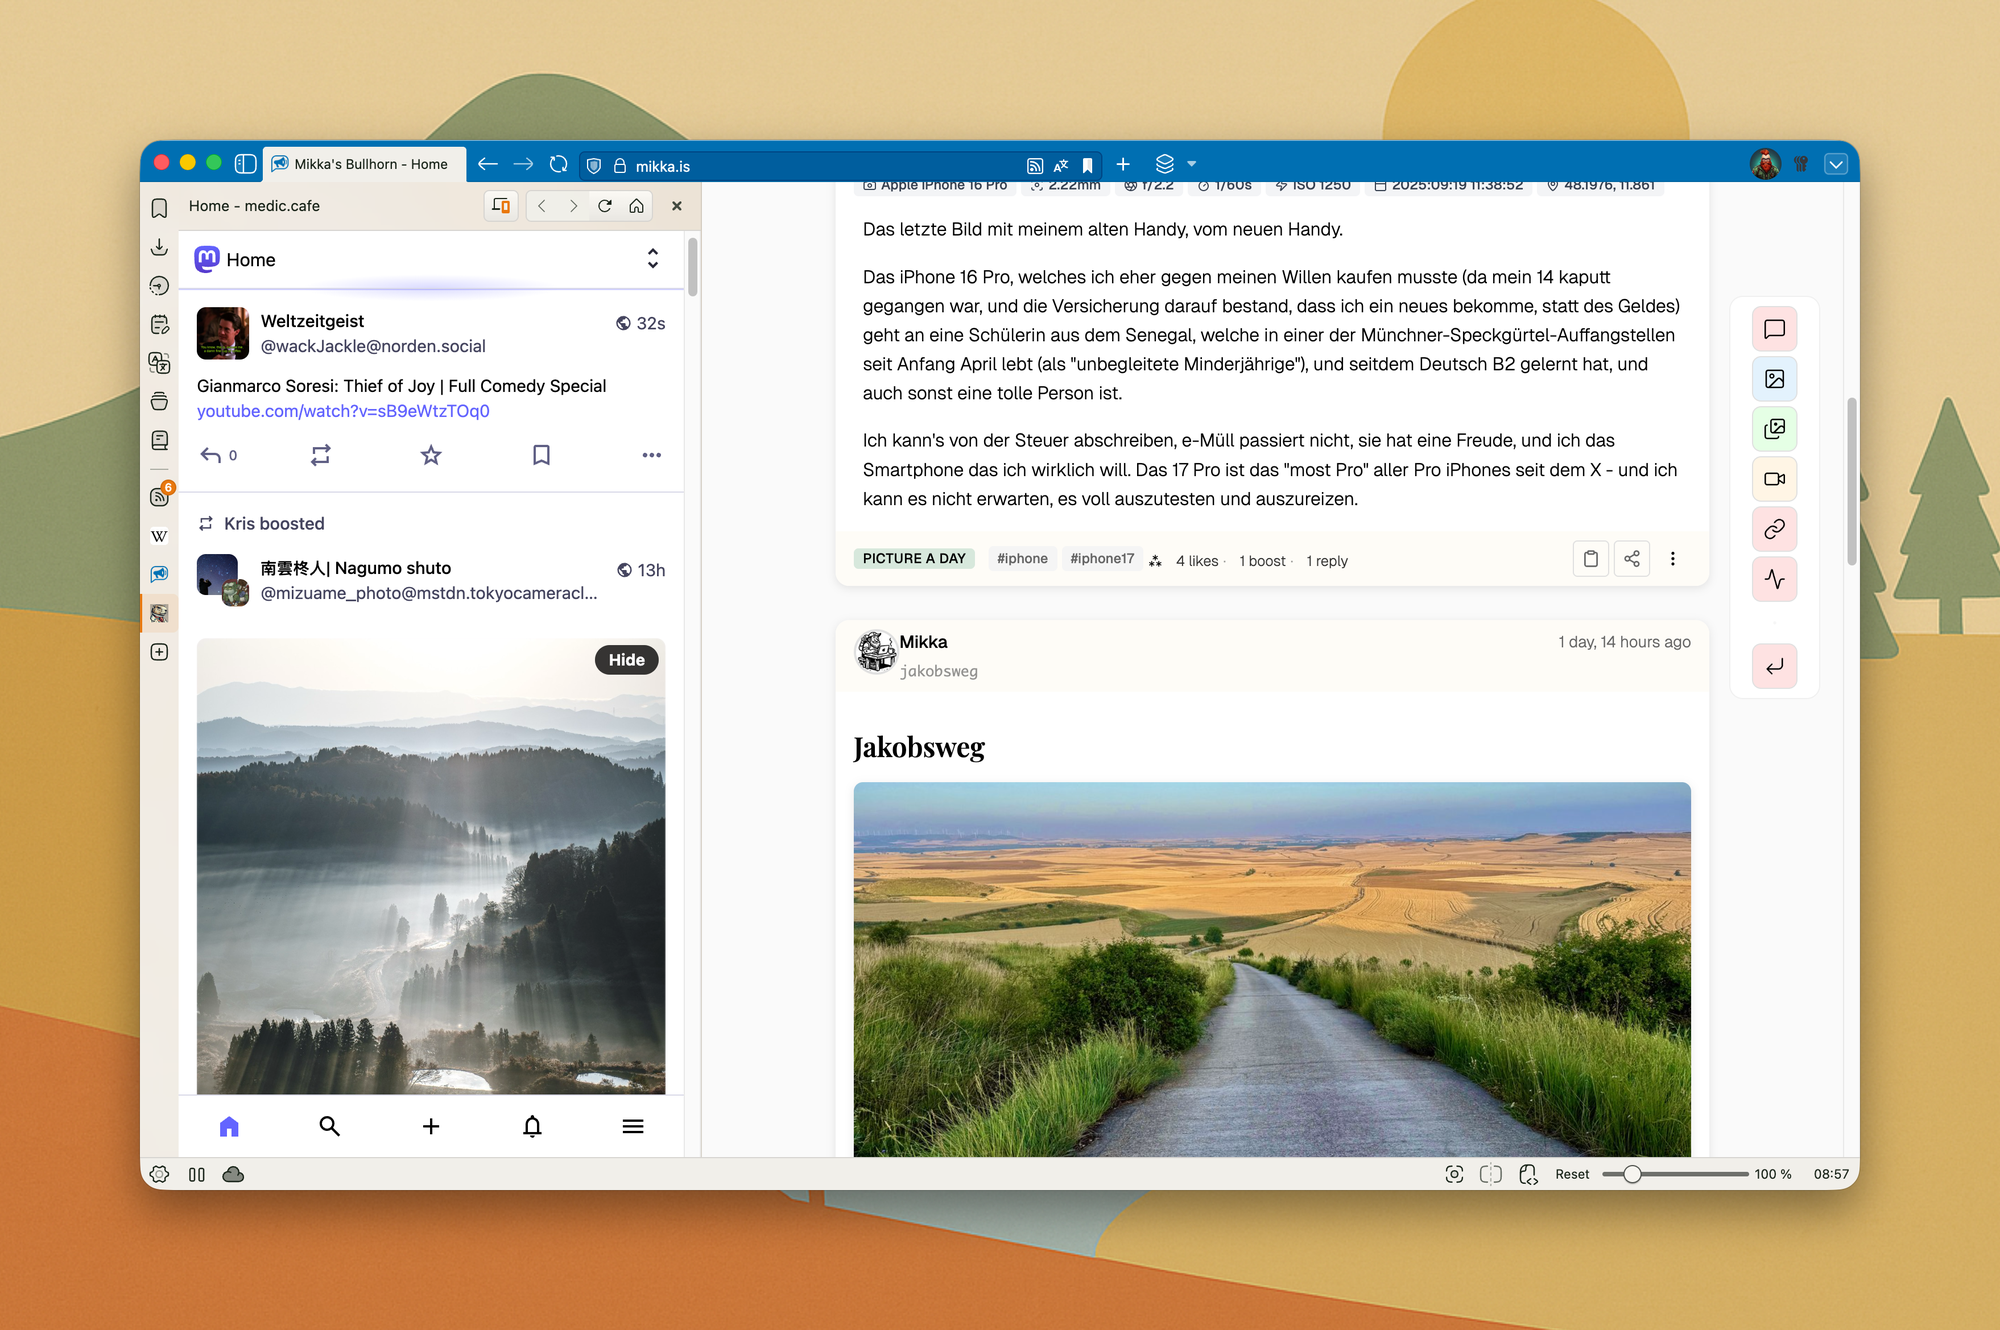
Task: Open Mastodon search tab
Action: coord(329,1126)
